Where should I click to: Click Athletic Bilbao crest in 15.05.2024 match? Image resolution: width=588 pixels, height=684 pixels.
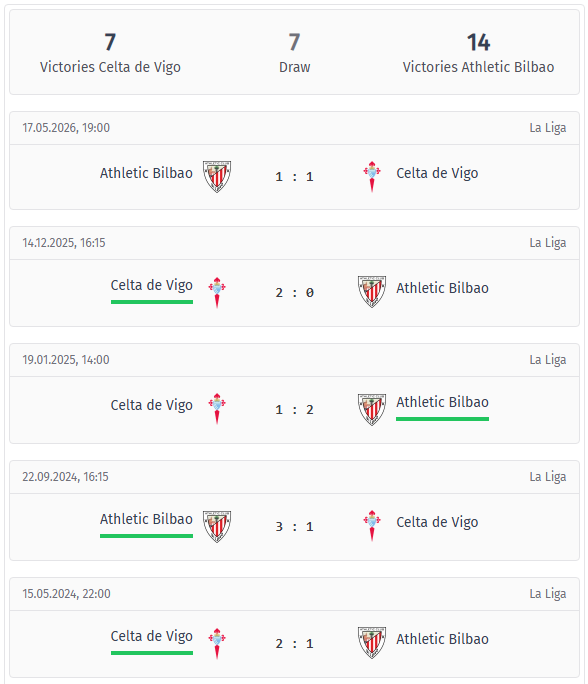372,643
